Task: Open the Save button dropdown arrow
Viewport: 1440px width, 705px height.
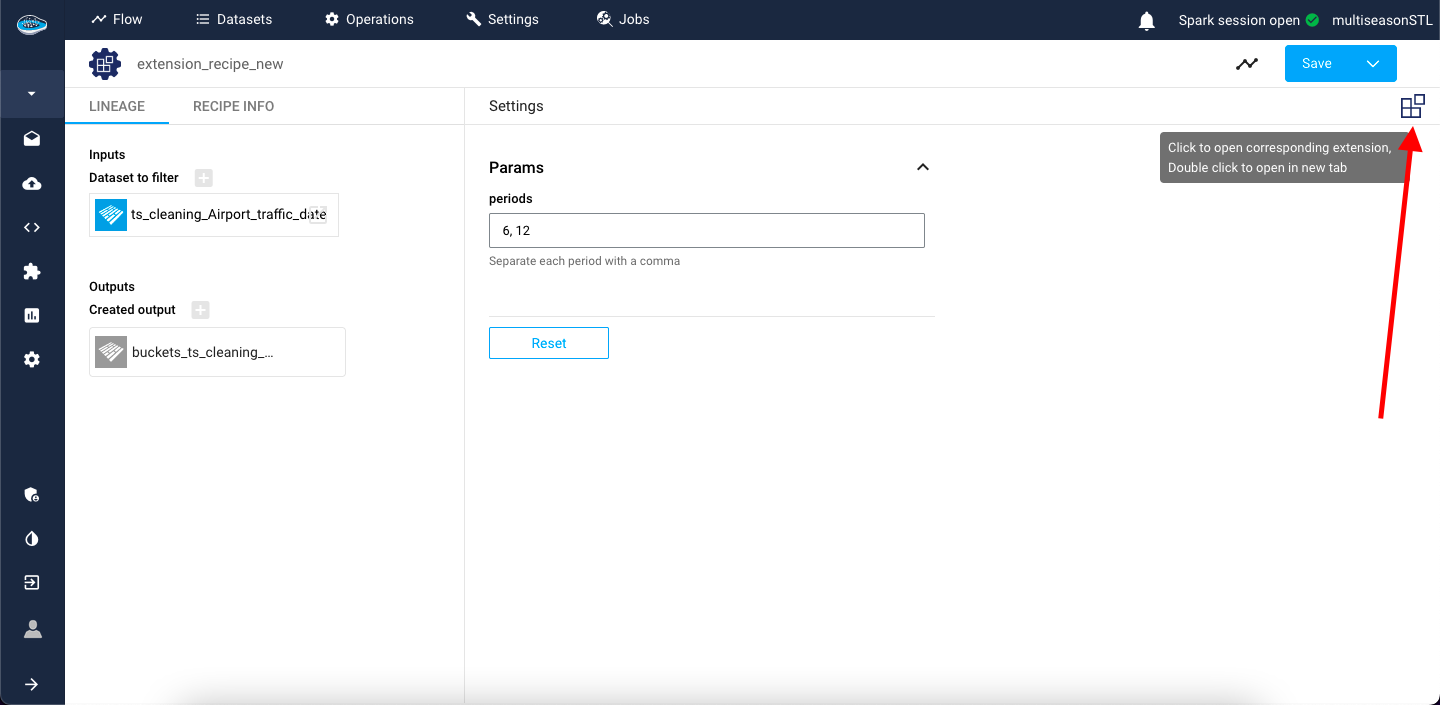Action: [1373, 64]
